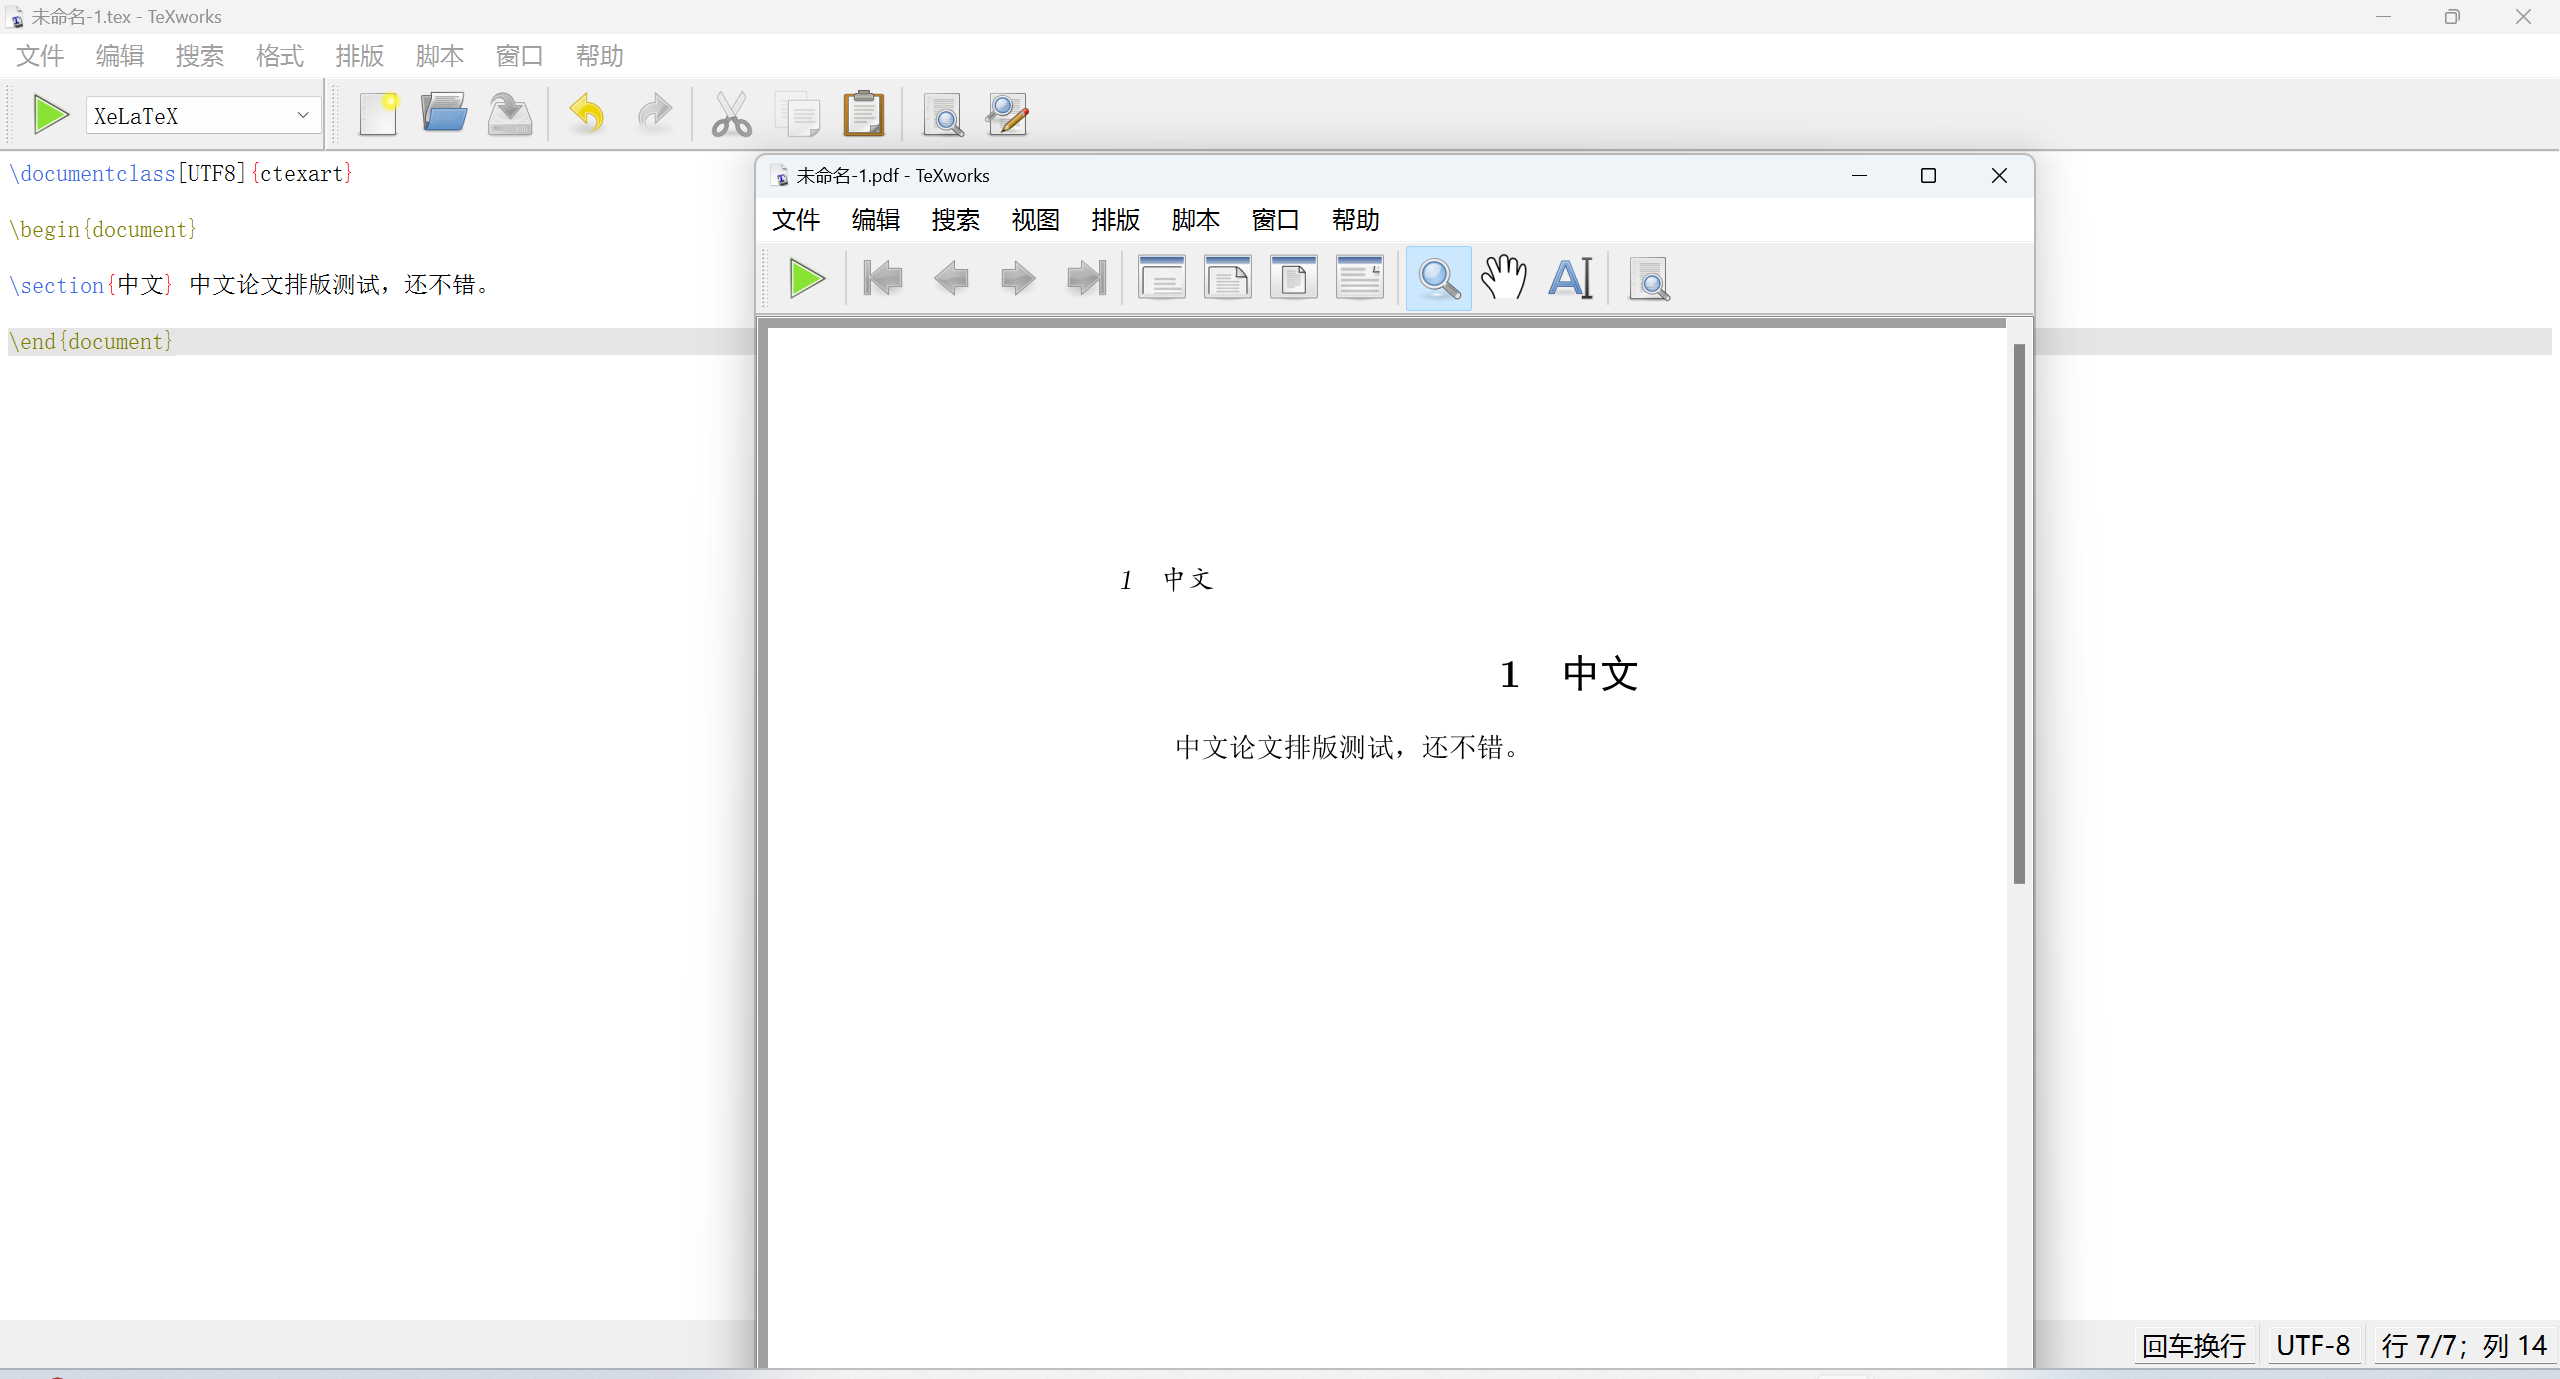Click the New document icon
Viewport: 2560px width, 1379px height.
[379, 115]
